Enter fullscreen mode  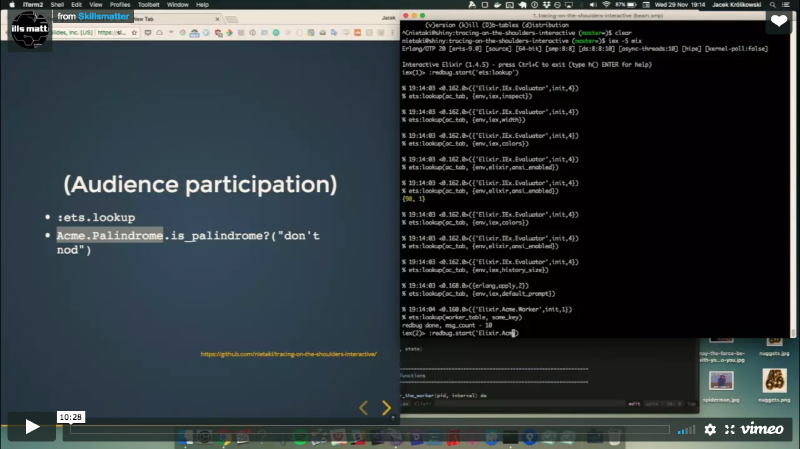tap(729, 429)
